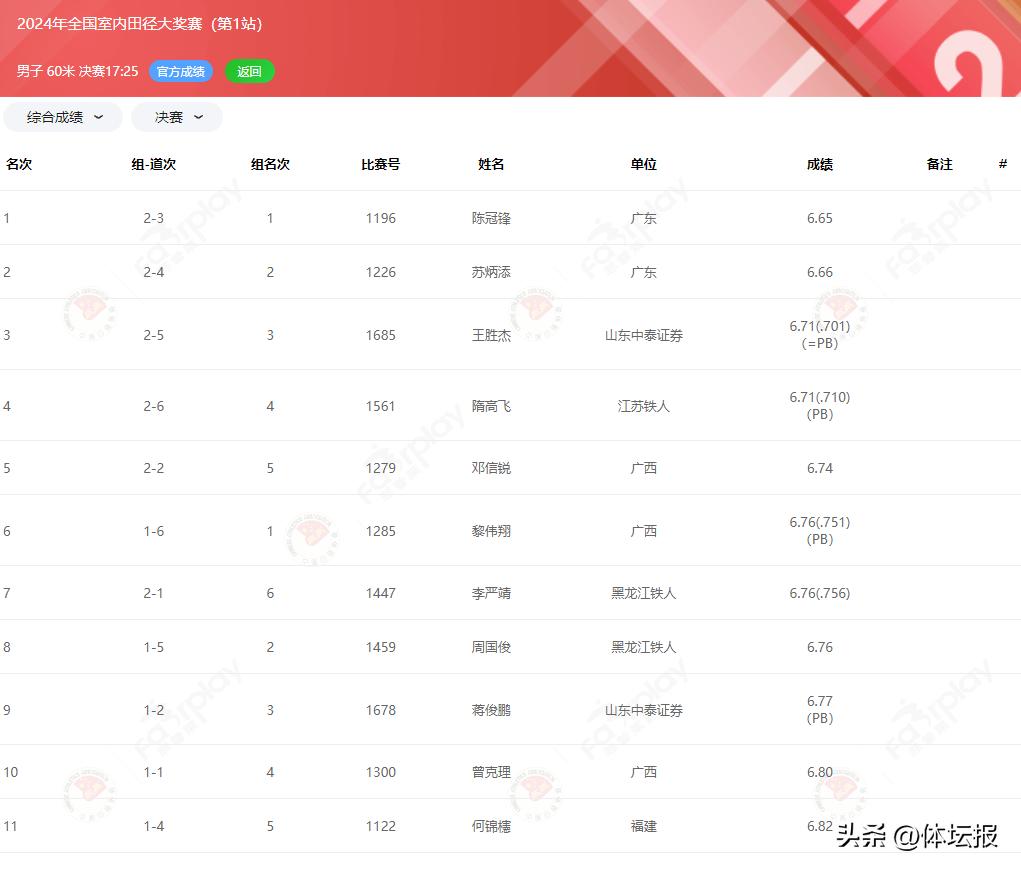Click the chevron arrow beside 综合成绩

coord(98,117)
